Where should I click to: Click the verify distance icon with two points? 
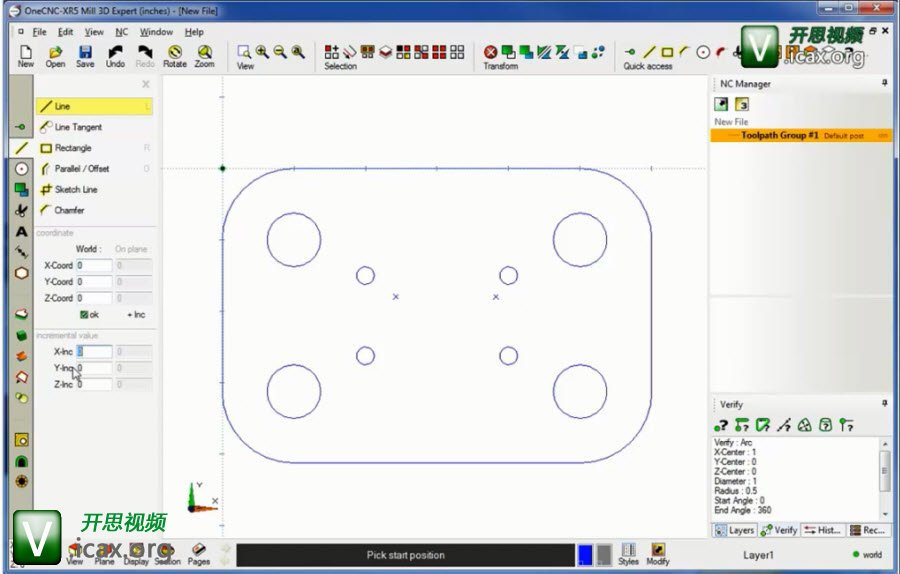pos(742,425)
